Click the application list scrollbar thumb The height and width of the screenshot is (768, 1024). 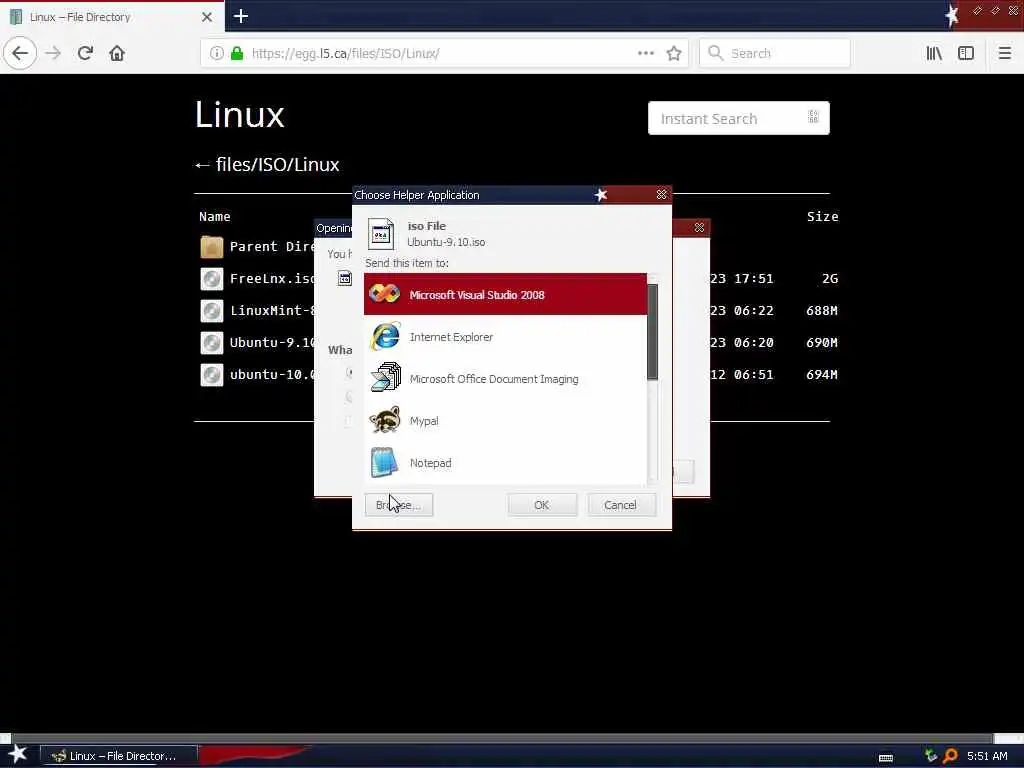click(x=652, y=332)
